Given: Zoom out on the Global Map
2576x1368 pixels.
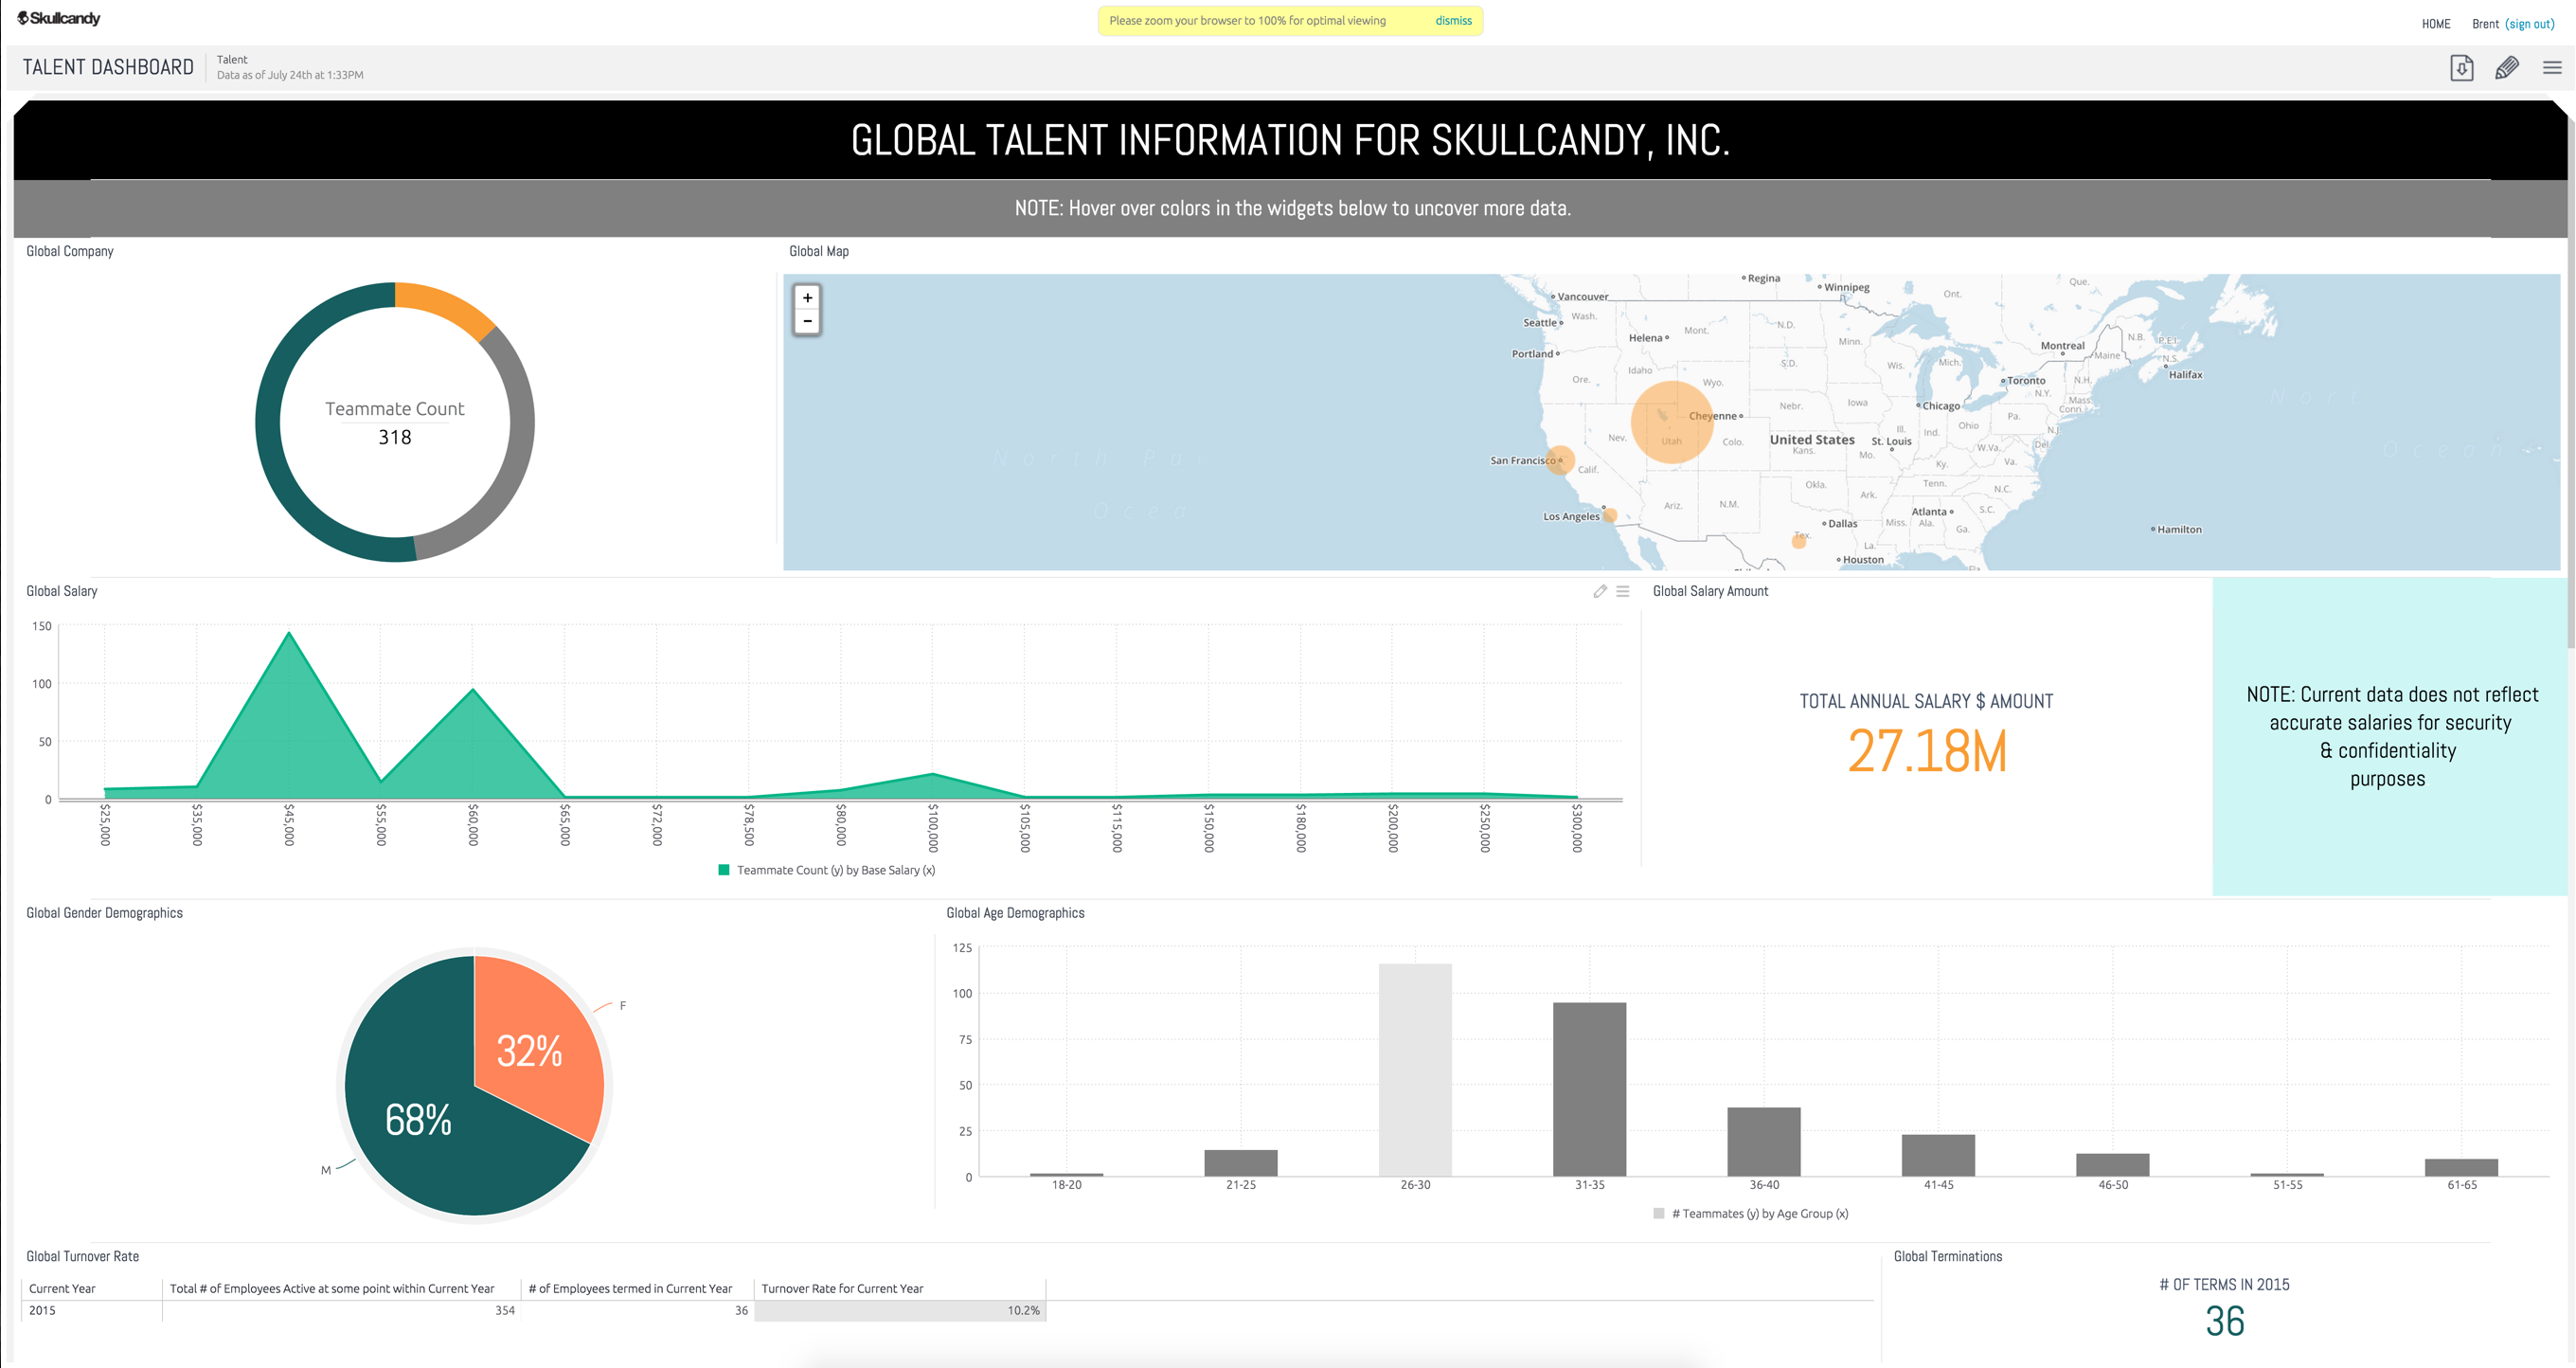Looking at the screenshot, I should (x=807, y=321).
